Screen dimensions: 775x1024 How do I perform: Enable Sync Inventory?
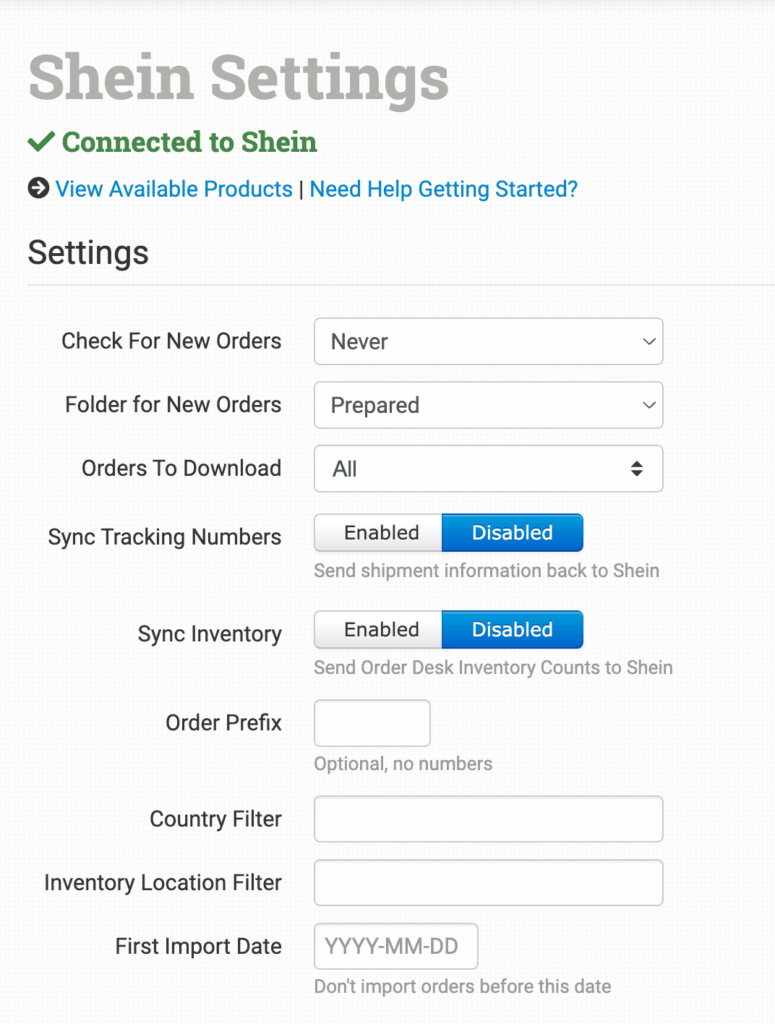point(380,630)
